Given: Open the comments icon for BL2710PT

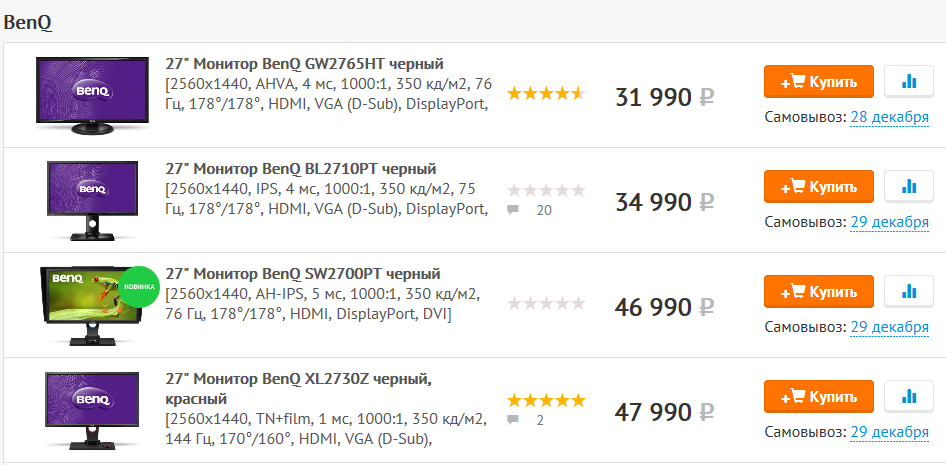Looking at the screenshot, I should click(513, 210).
